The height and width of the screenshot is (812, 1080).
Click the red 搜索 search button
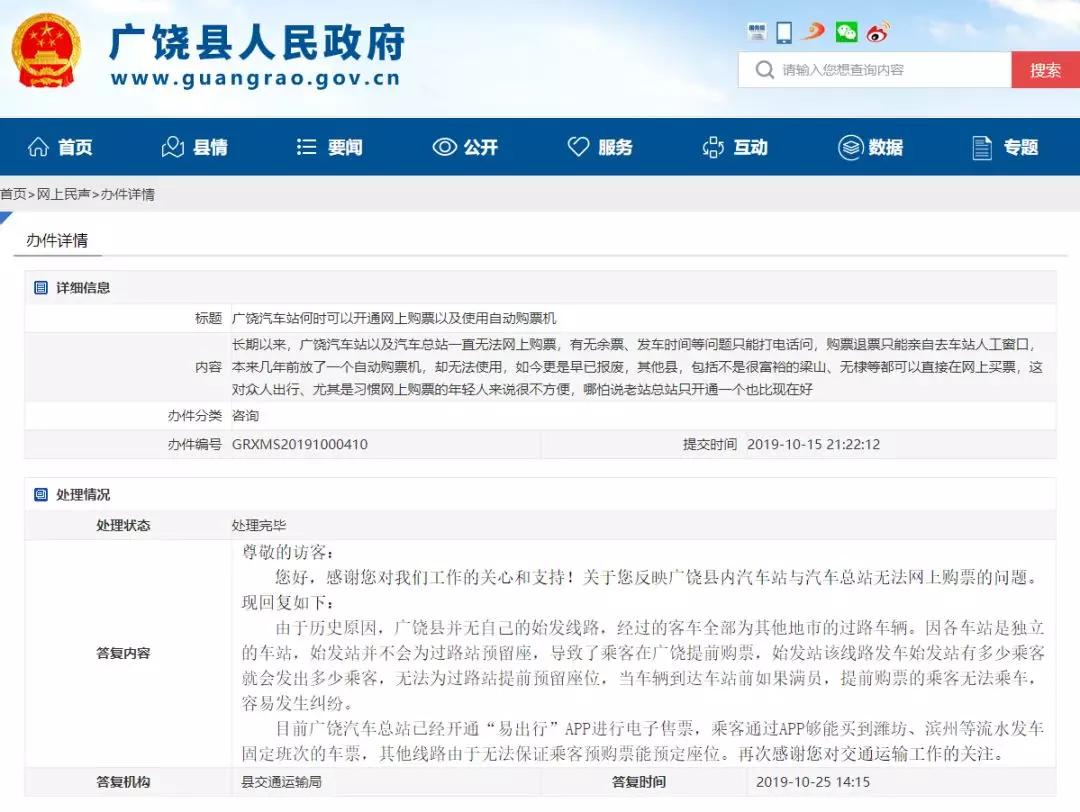click(x=1046, y=70)
